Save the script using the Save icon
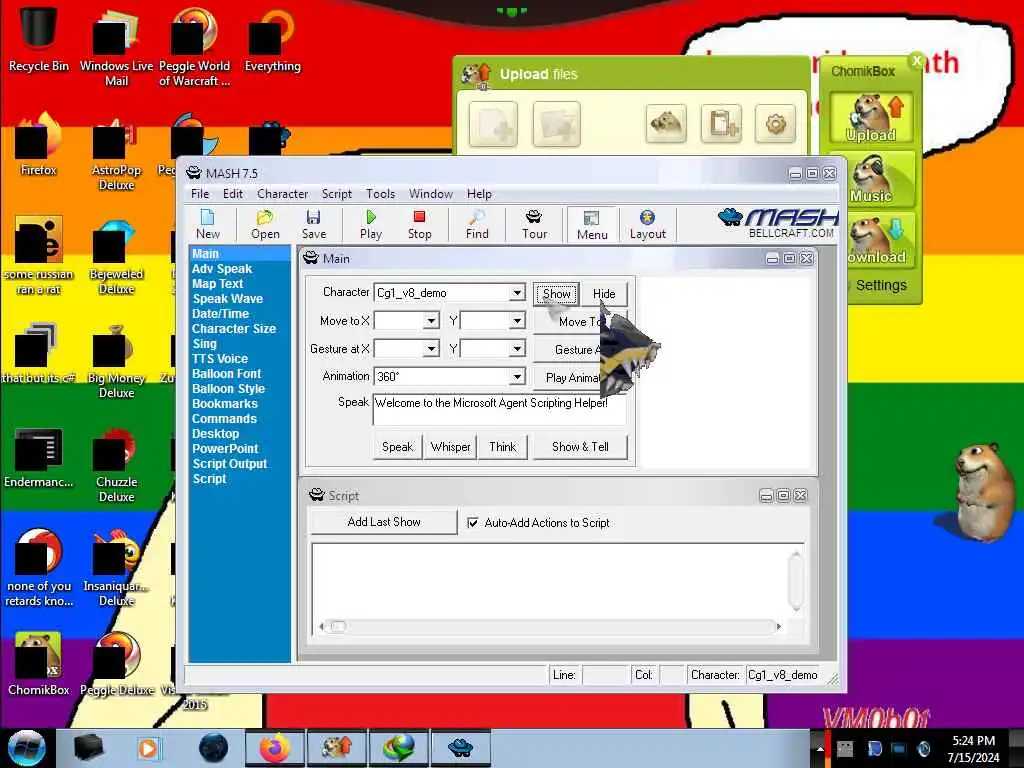This screenshot has width=1024, height=768. pyautogui.click(x=313, y=225)
